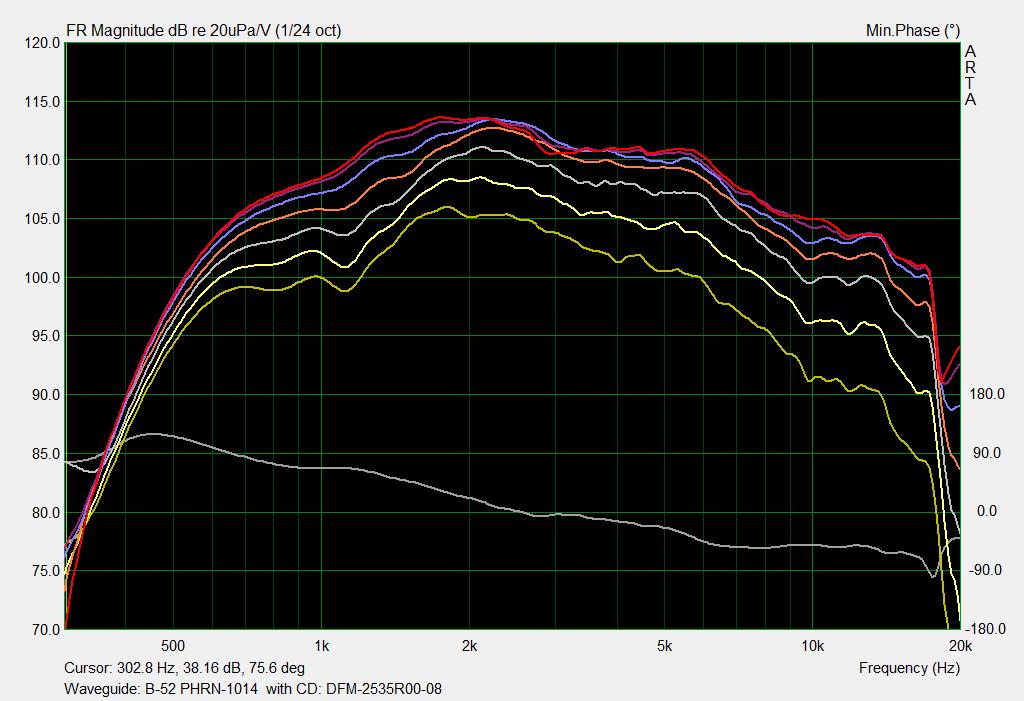Click the 5k frequency axis label
The width and height of the screenshot is (1024, 701).
coord(664,646)
